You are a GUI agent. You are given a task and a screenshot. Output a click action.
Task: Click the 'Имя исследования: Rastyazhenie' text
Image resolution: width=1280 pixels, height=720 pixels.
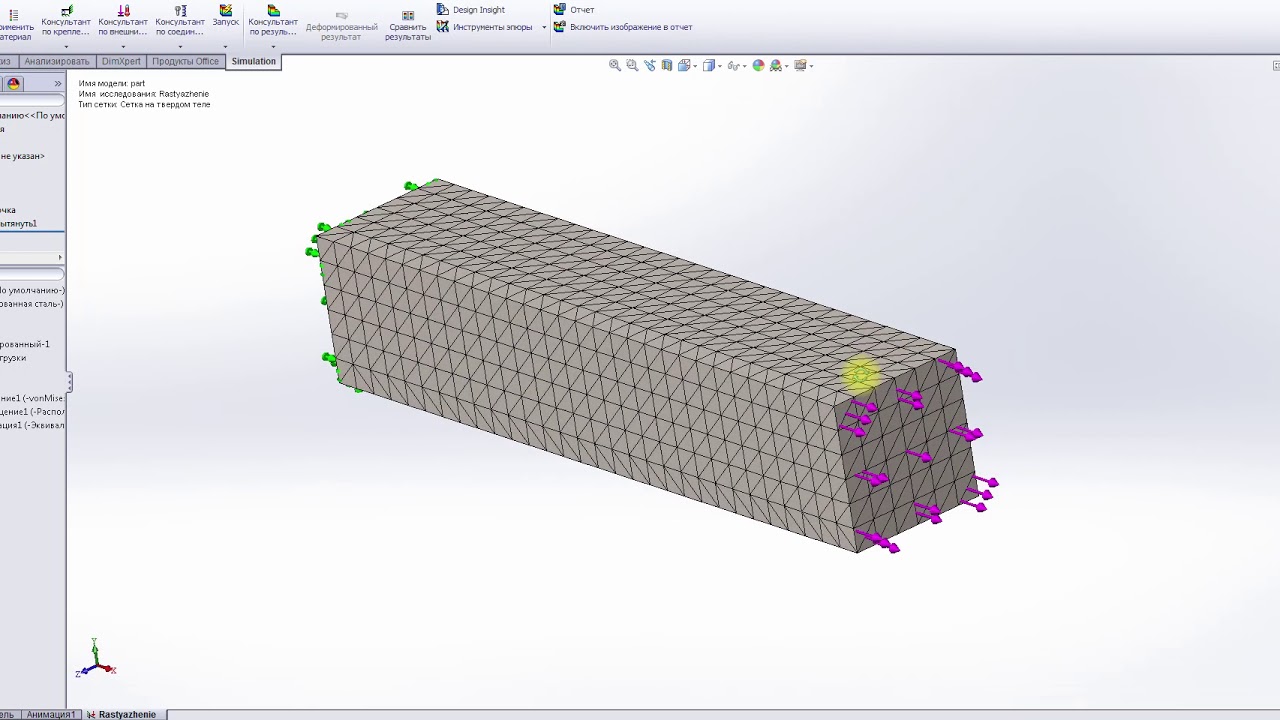(144, 94)
